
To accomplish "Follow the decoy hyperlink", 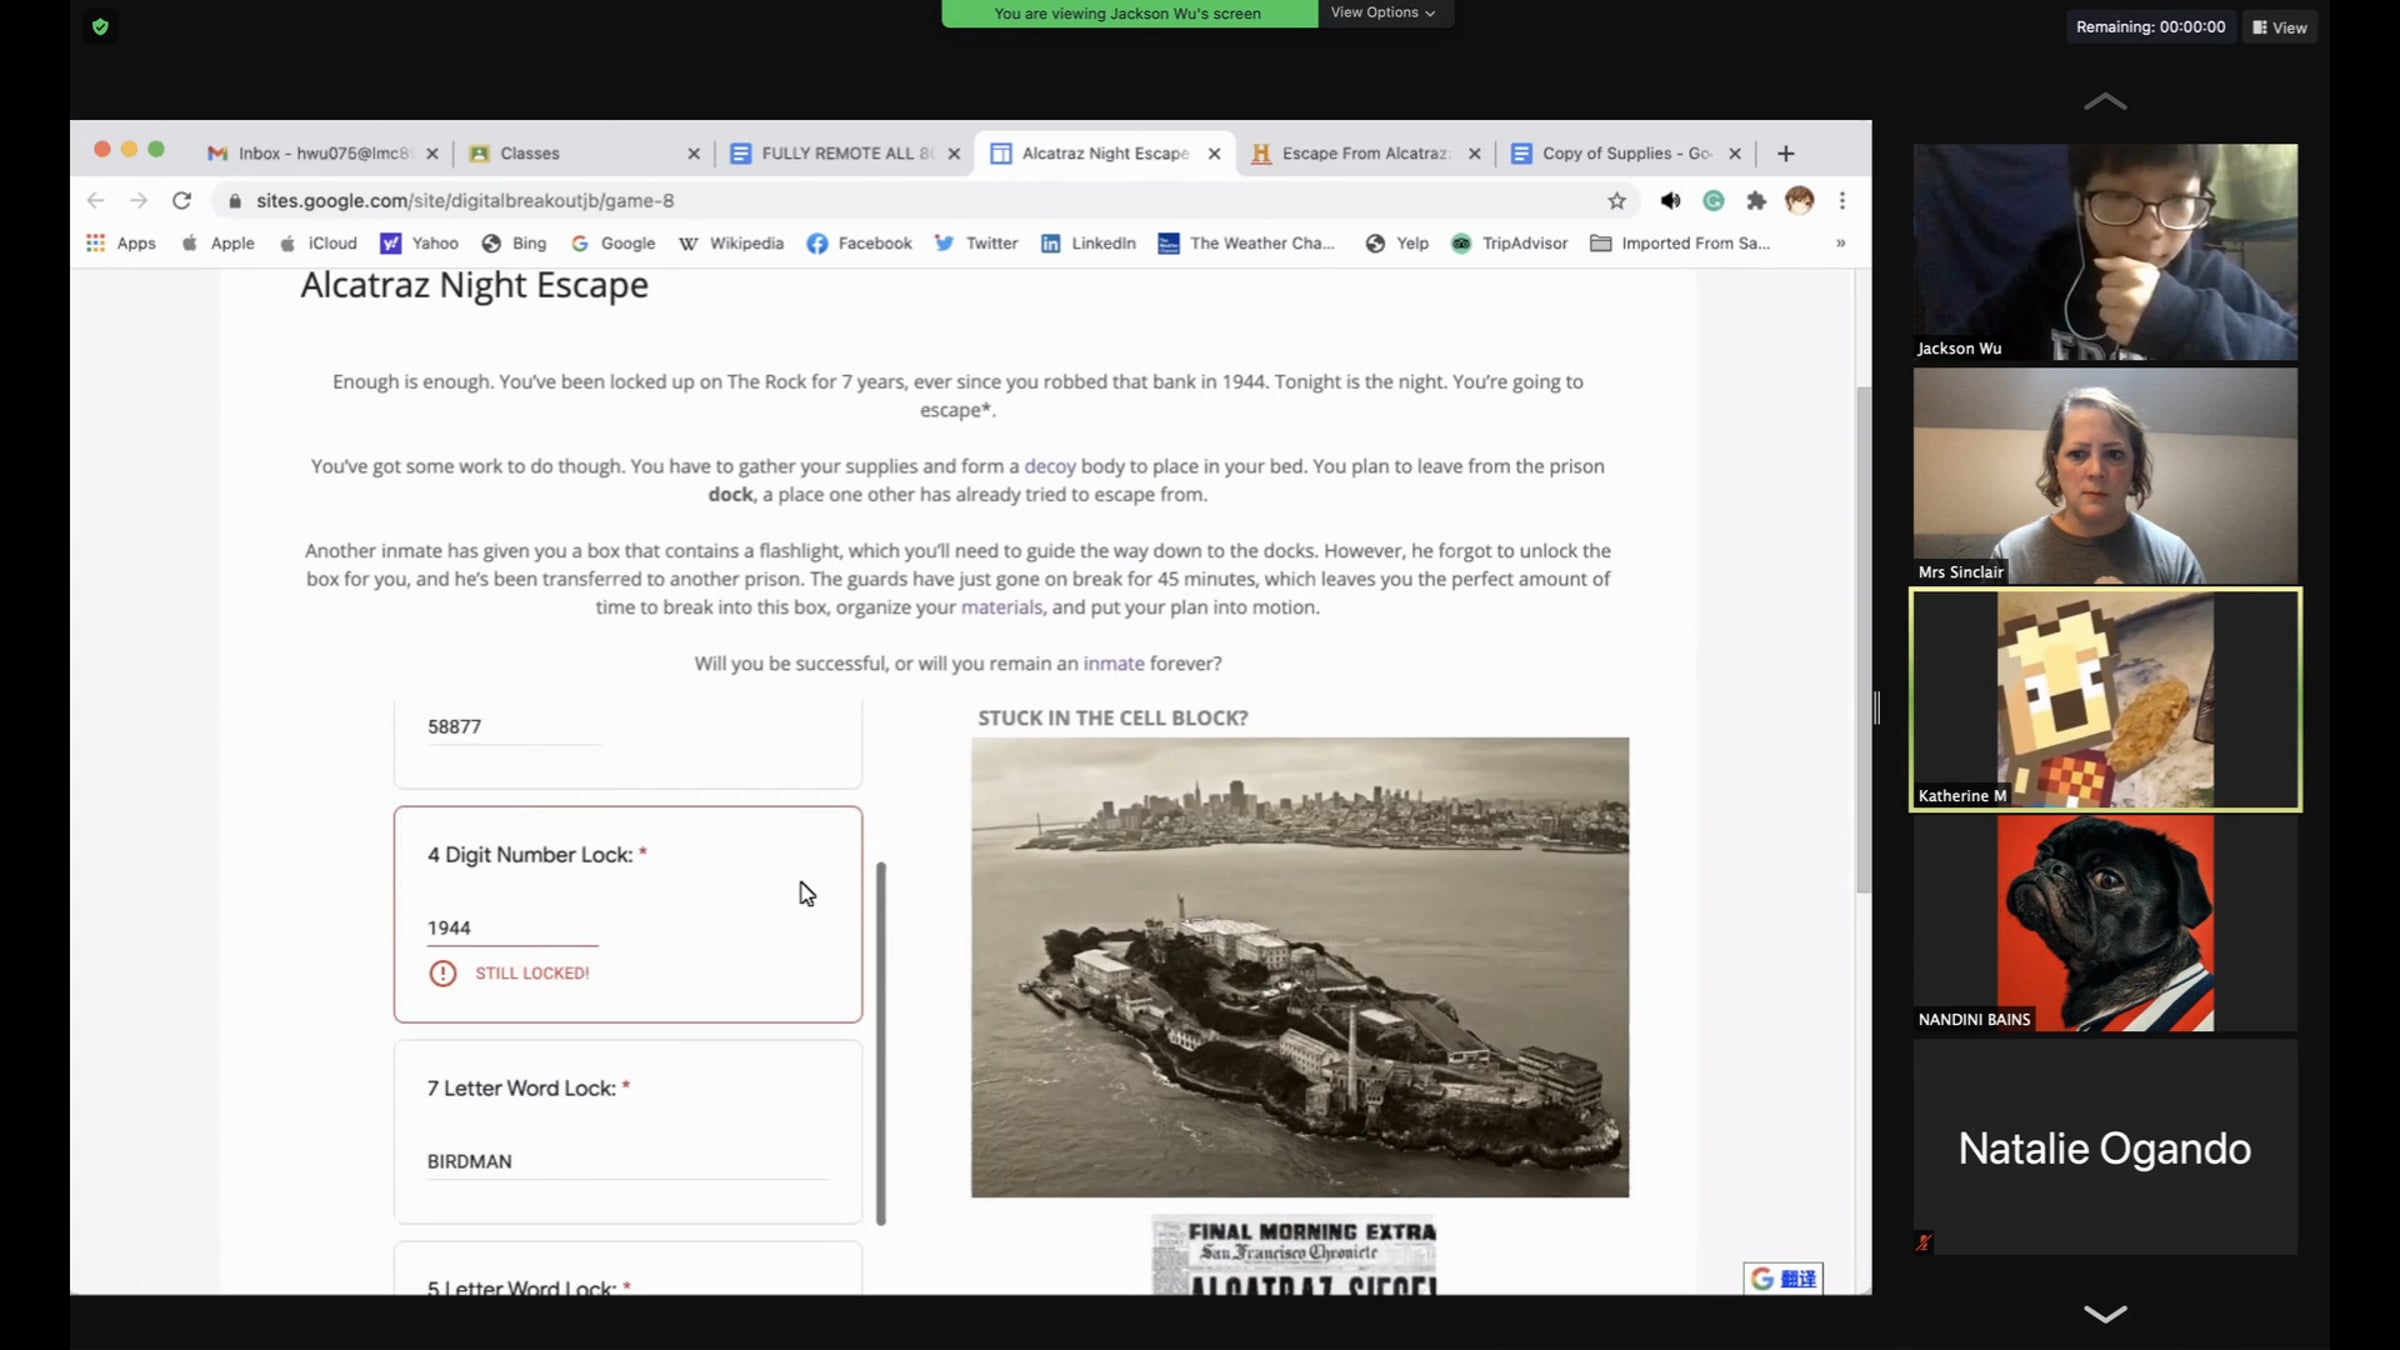I will point(1050,466).
